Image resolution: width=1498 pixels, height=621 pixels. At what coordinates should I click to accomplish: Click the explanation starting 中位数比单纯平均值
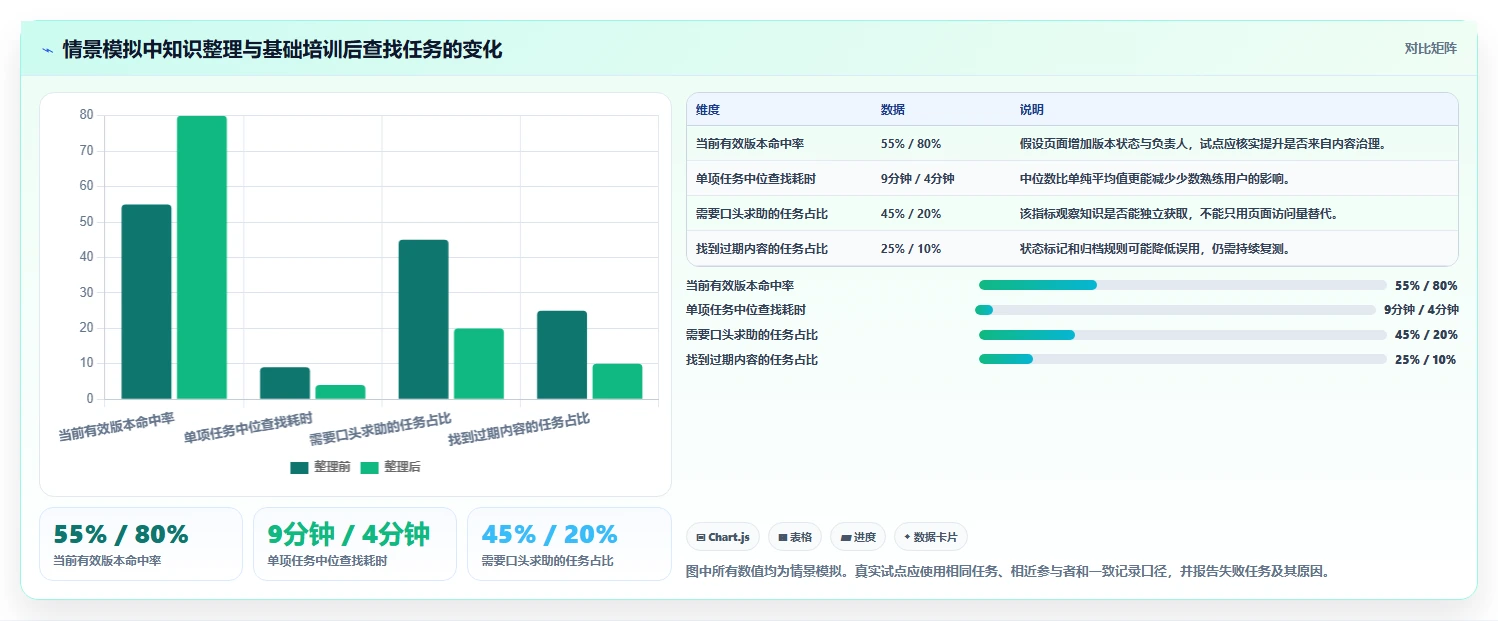pos(1155,179)
